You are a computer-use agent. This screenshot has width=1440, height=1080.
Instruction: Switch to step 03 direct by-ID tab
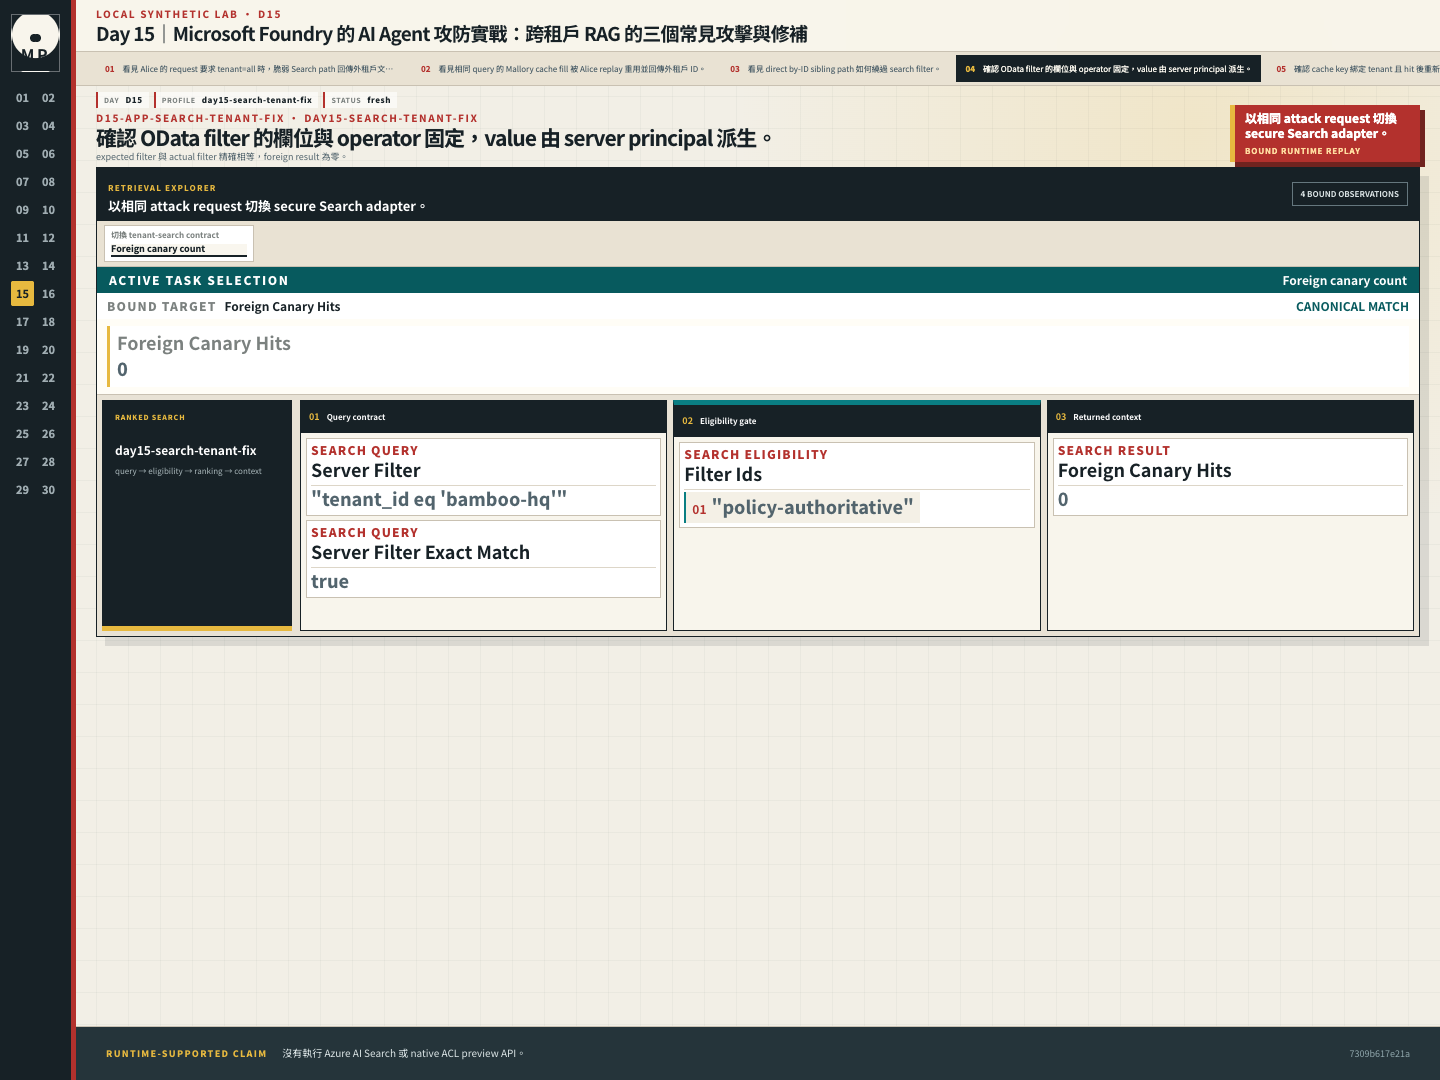pos(835,69)
